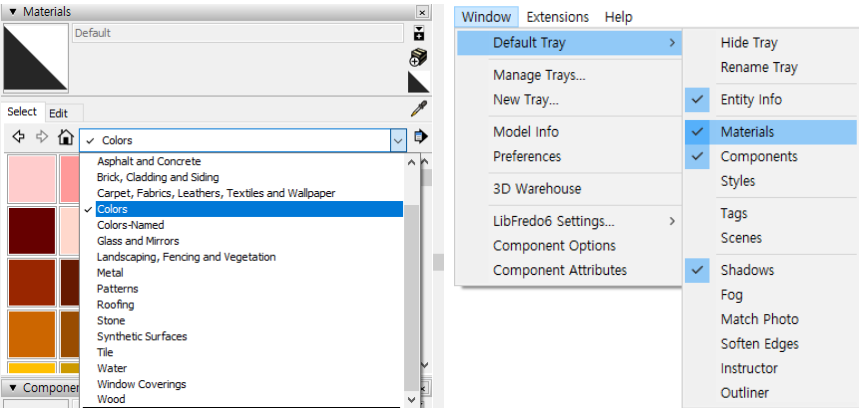Screen dimensions: 860x408
Task: Click the Default material name field
Action: click(x=237, y=33)
